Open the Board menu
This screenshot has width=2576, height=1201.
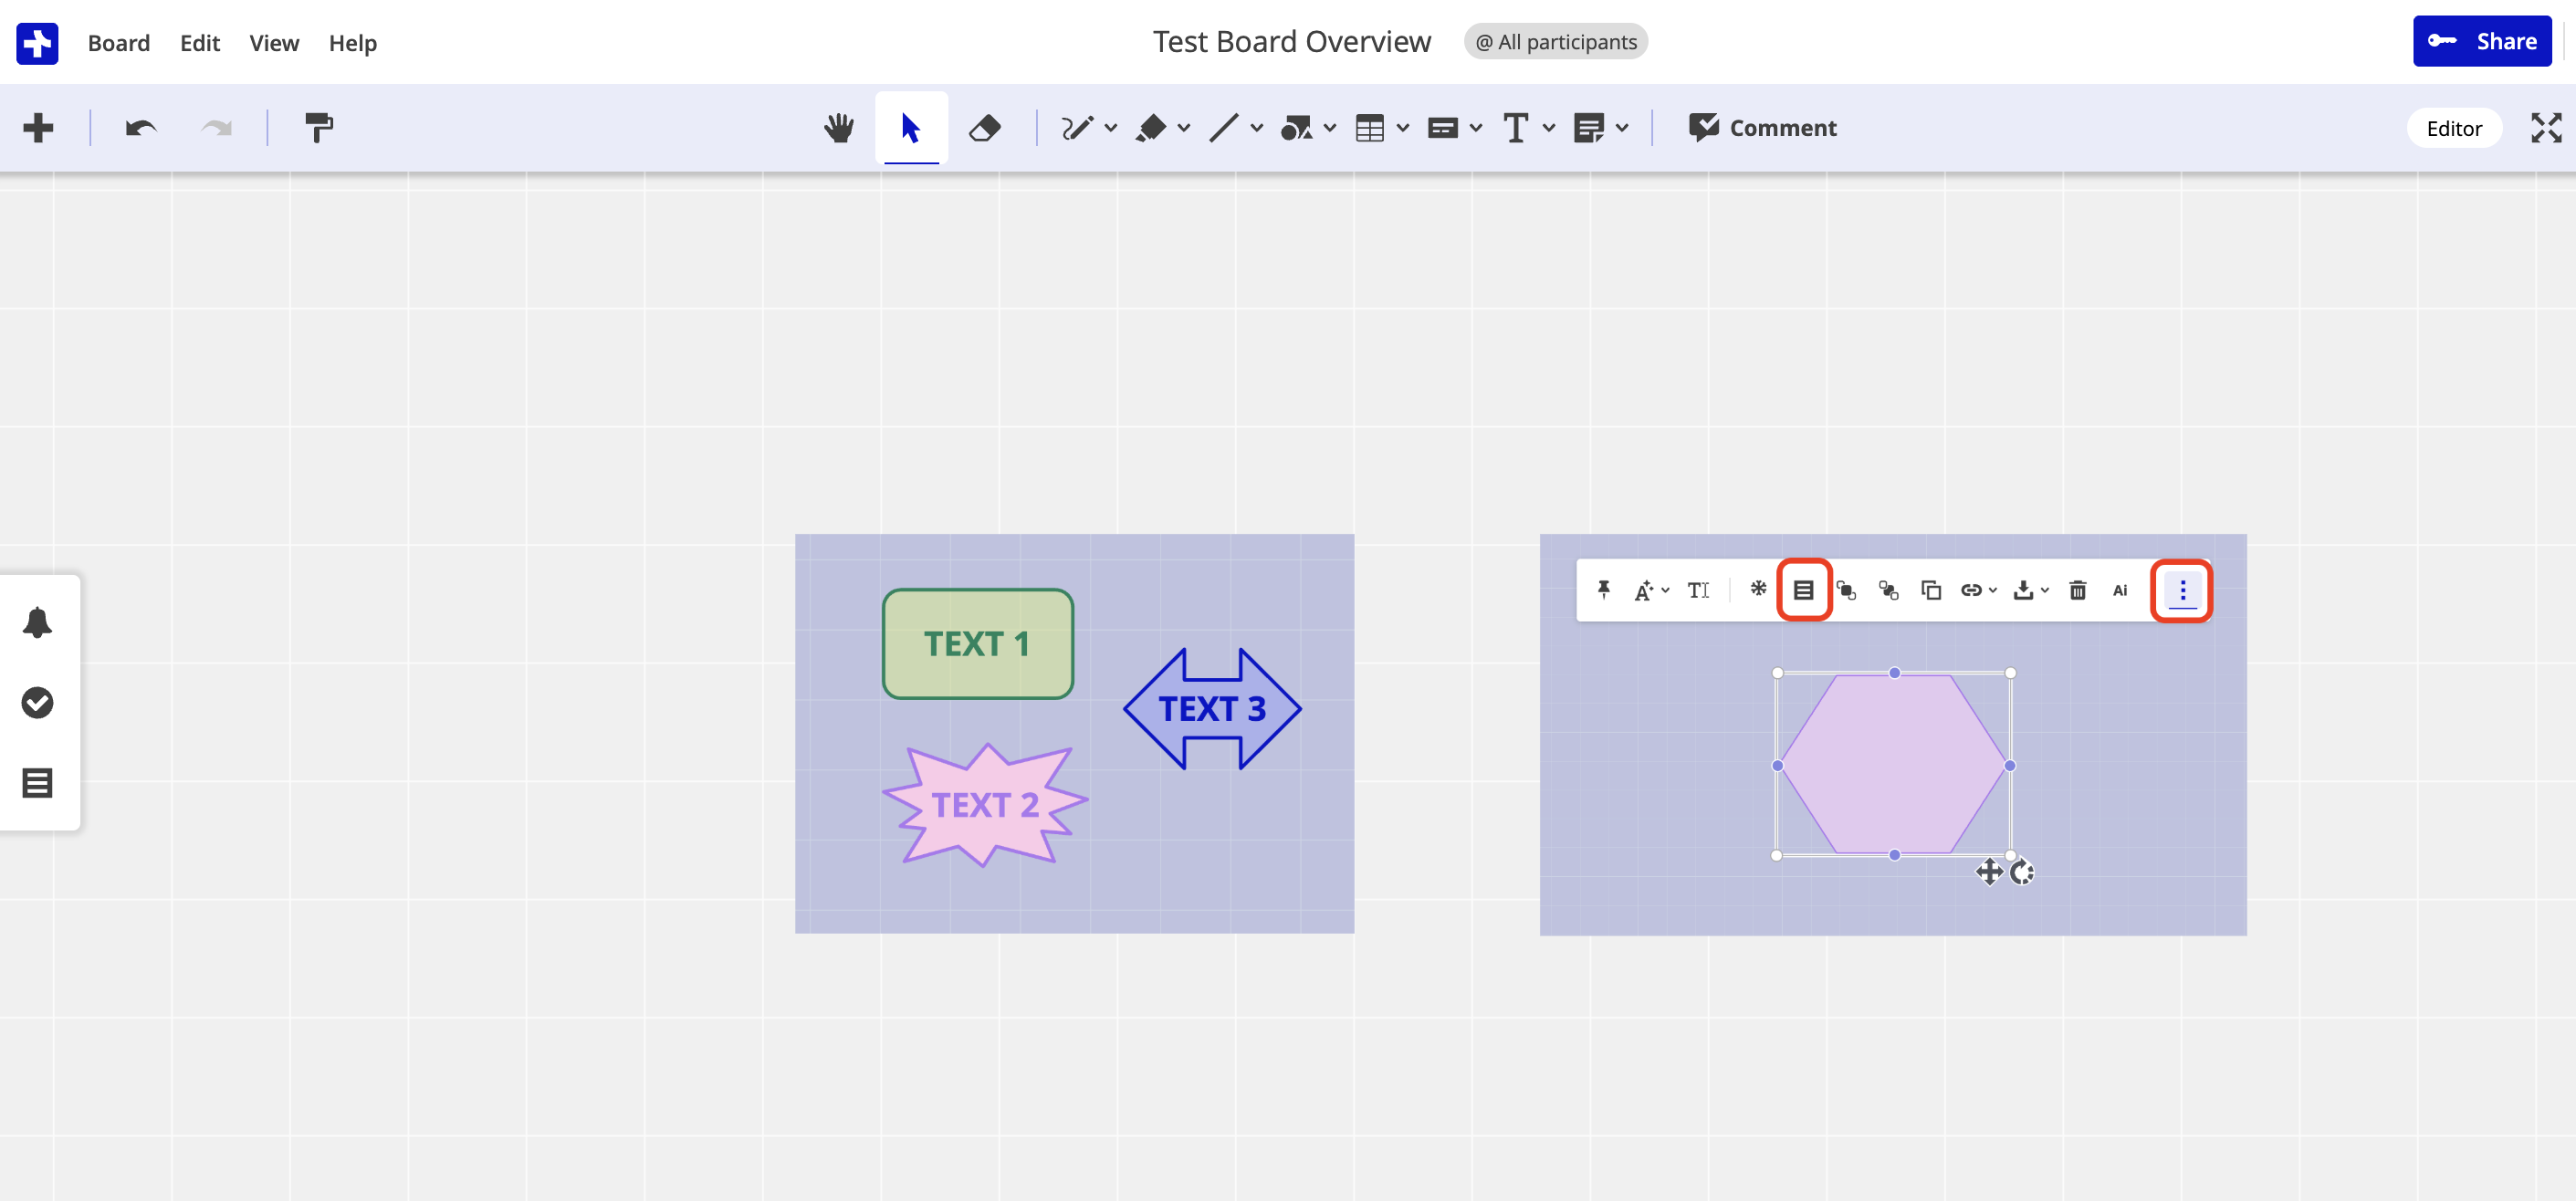point(118,43)
